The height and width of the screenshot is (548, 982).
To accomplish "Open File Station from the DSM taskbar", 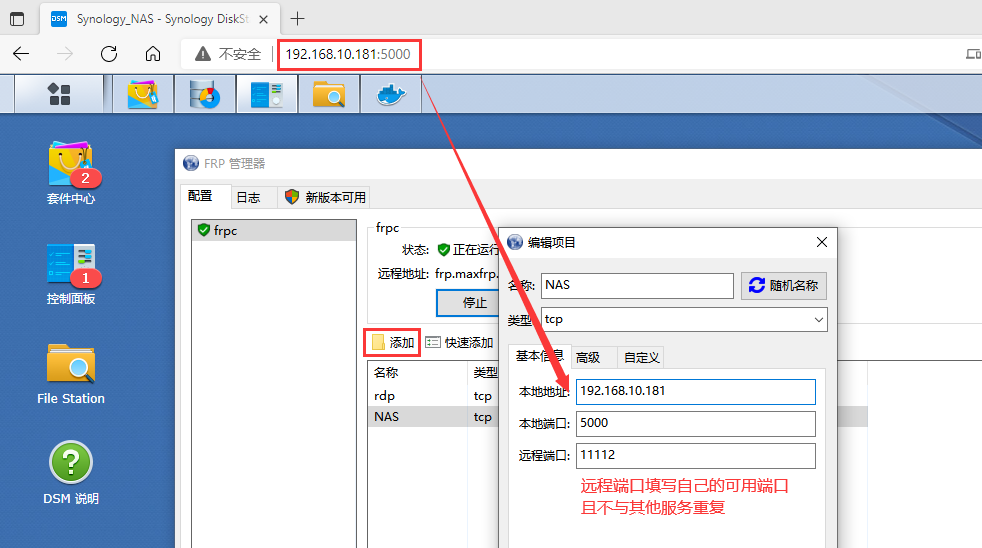I will click(x=329, y=95).
